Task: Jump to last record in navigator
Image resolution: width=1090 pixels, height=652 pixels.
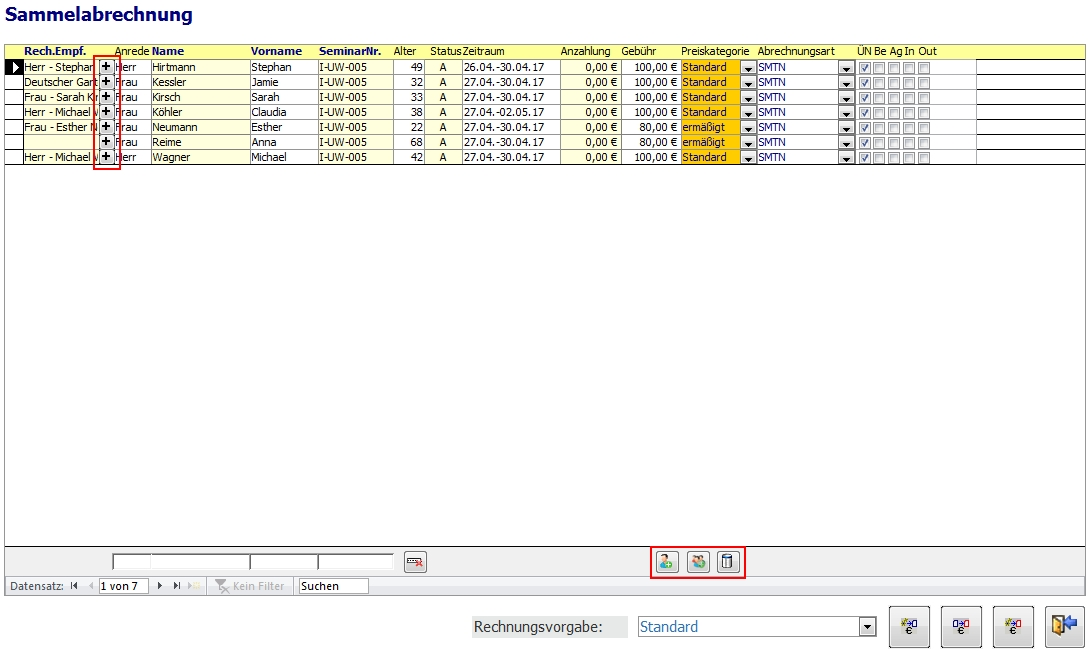Action: (177, 586)
